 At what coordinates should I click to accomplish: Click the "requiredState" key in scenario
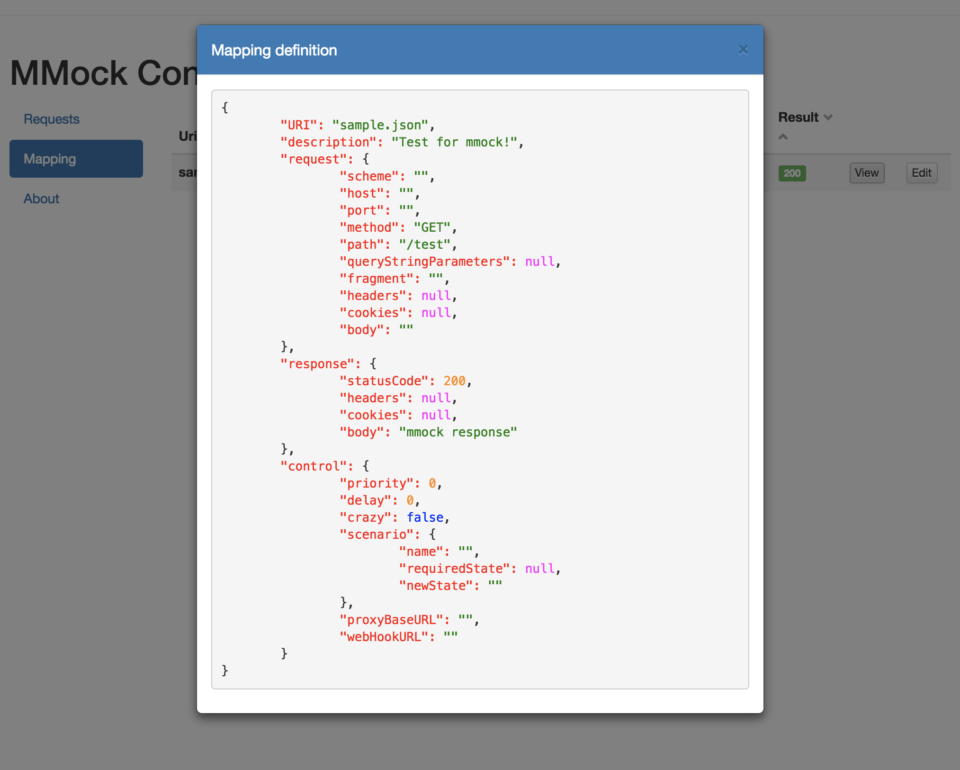[454, 569]
